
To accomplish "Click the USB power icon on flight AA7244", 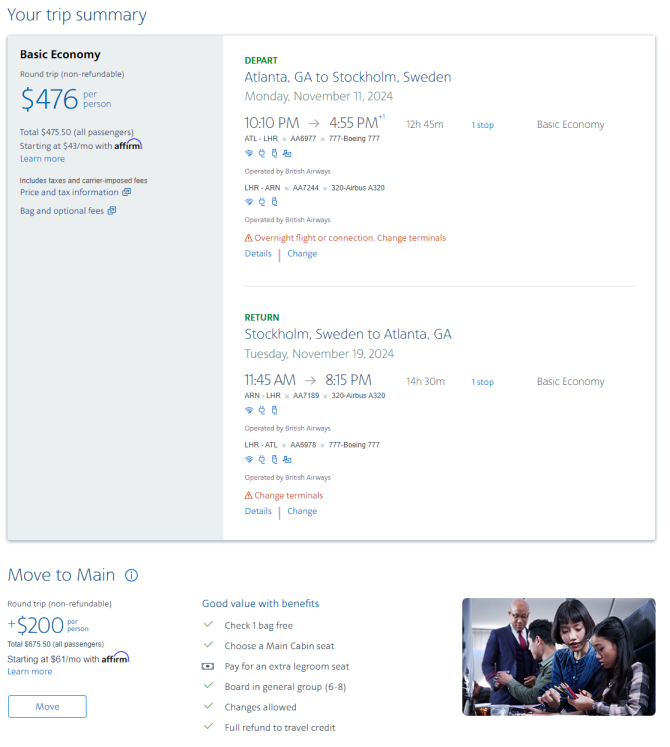I will tap(274, 202).
